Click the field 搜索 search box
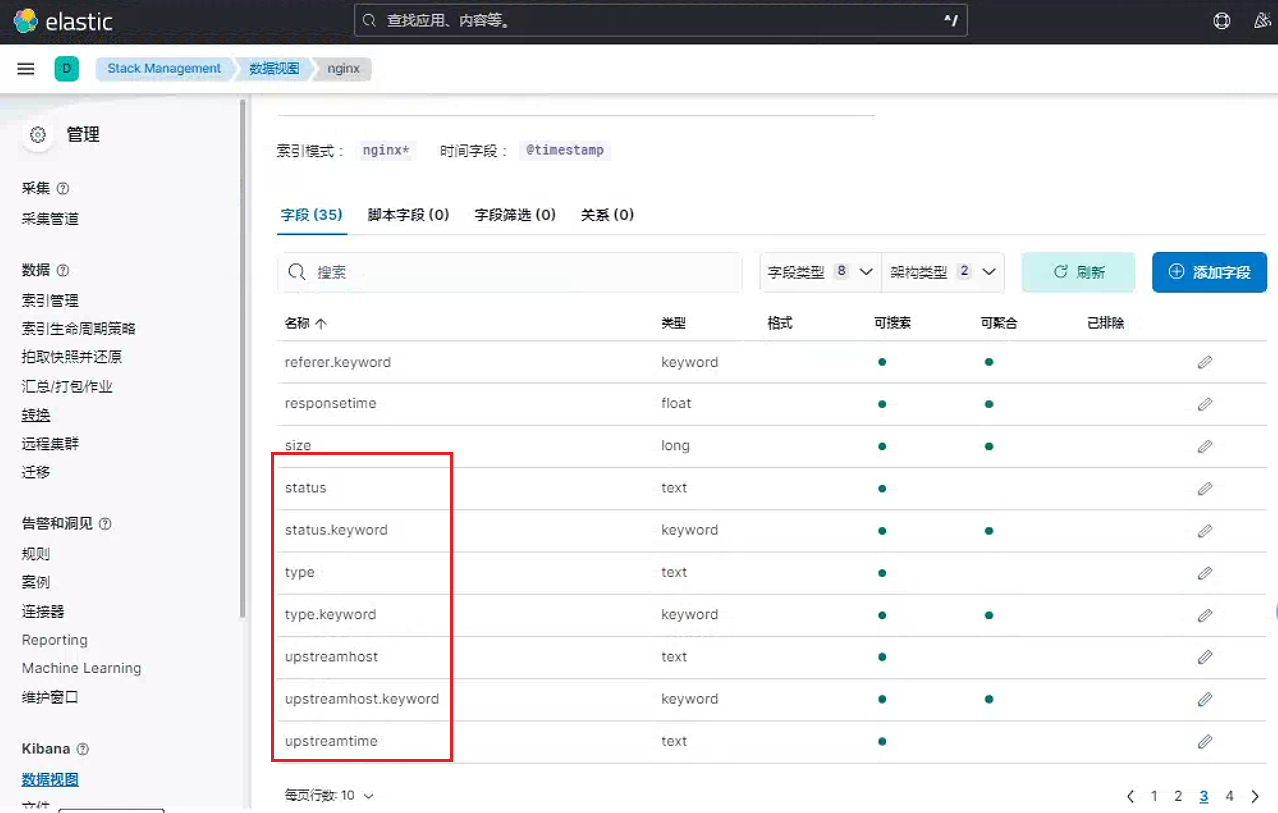Image resolution: width=1278 pixels, height=813 pixels. pyautogui.click(x=510, y=272)
